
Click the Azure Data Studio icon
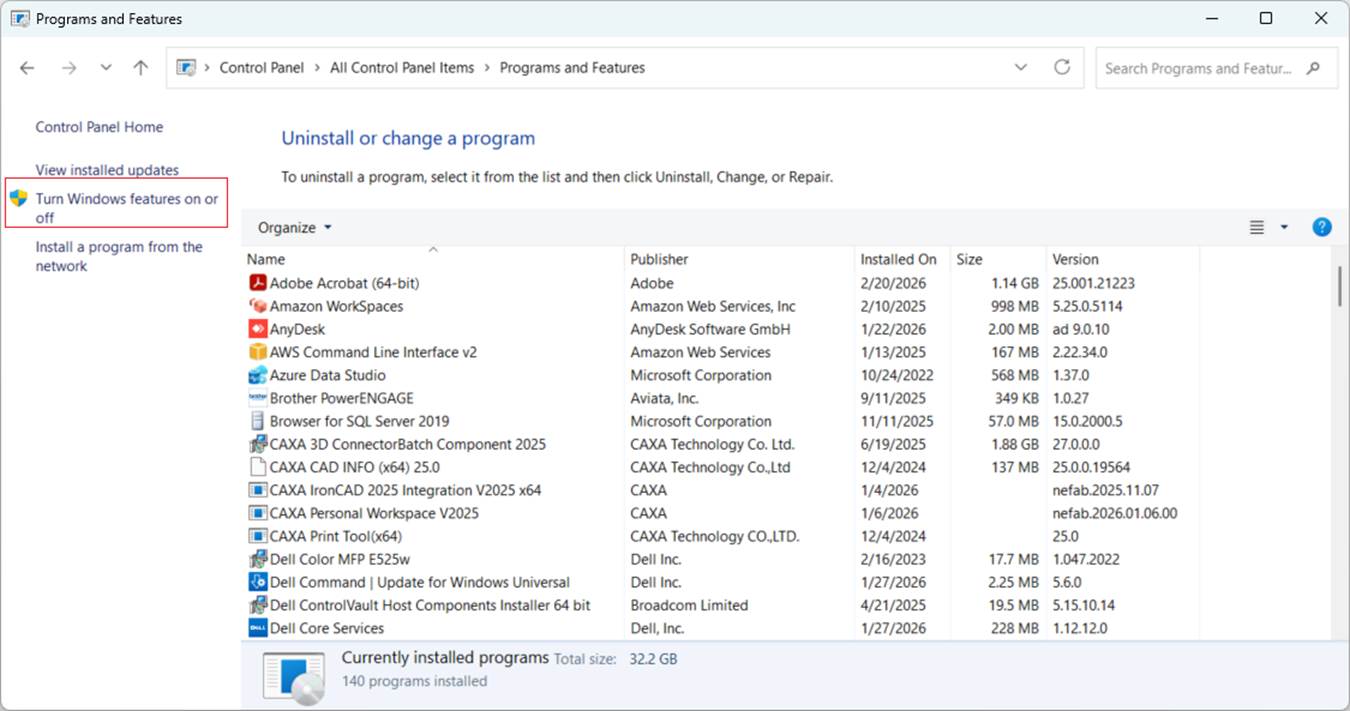(258, 375)
